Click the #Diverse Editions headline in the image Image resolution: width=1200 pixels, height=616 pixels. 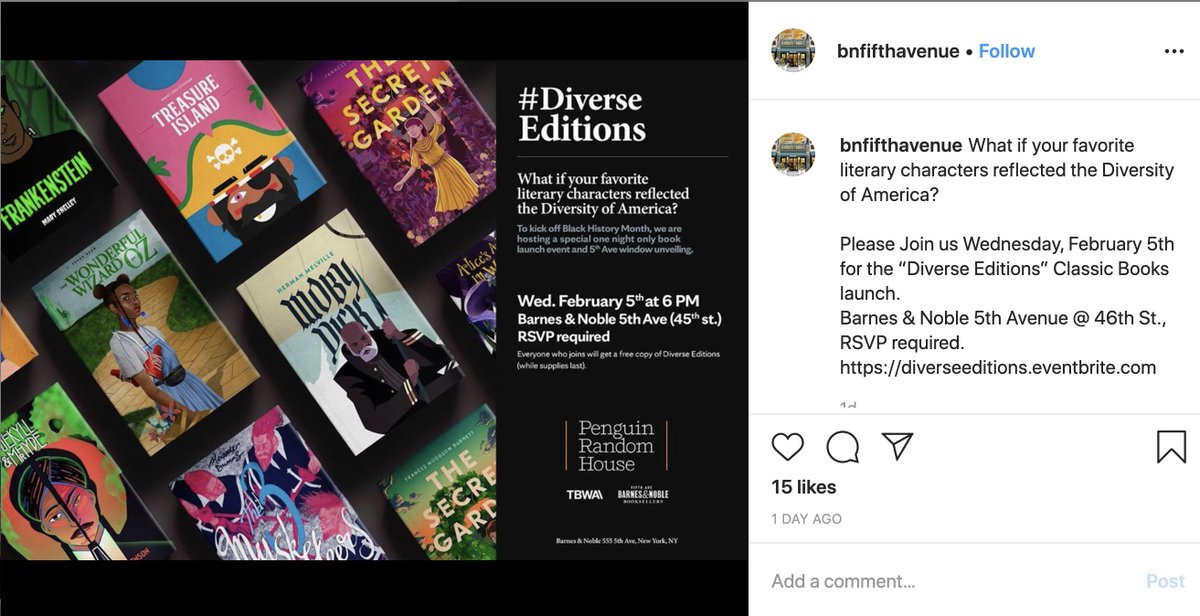tap(582, 114)
